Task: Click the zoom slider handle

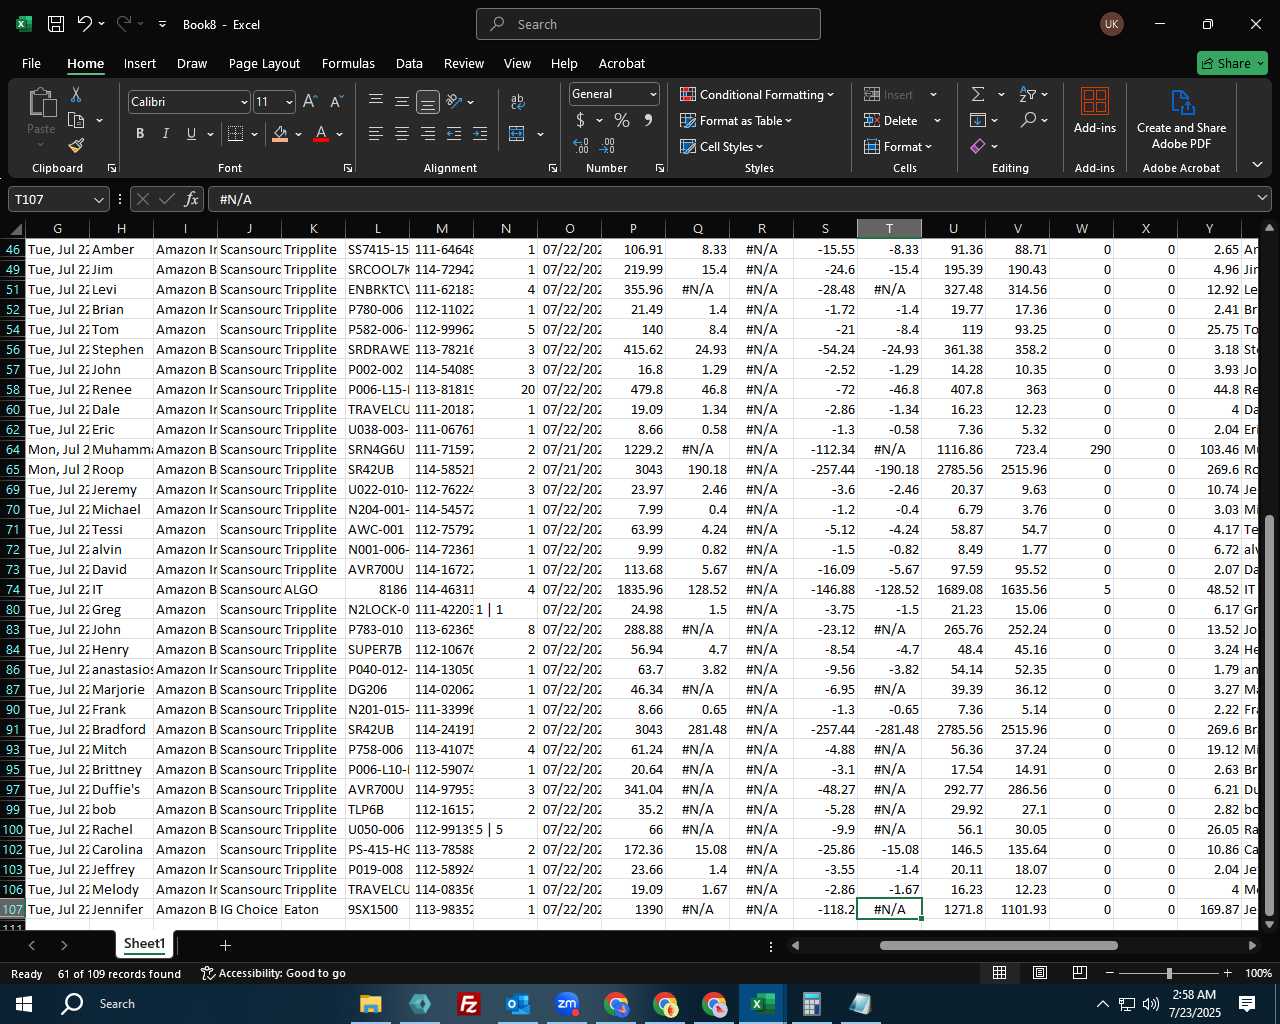Action: pos(1169,973)
